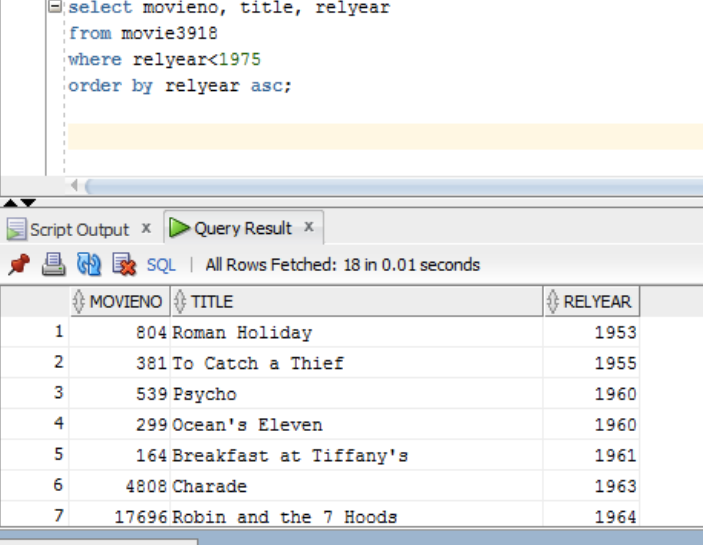Click the Delete row icon

[124, 264]
